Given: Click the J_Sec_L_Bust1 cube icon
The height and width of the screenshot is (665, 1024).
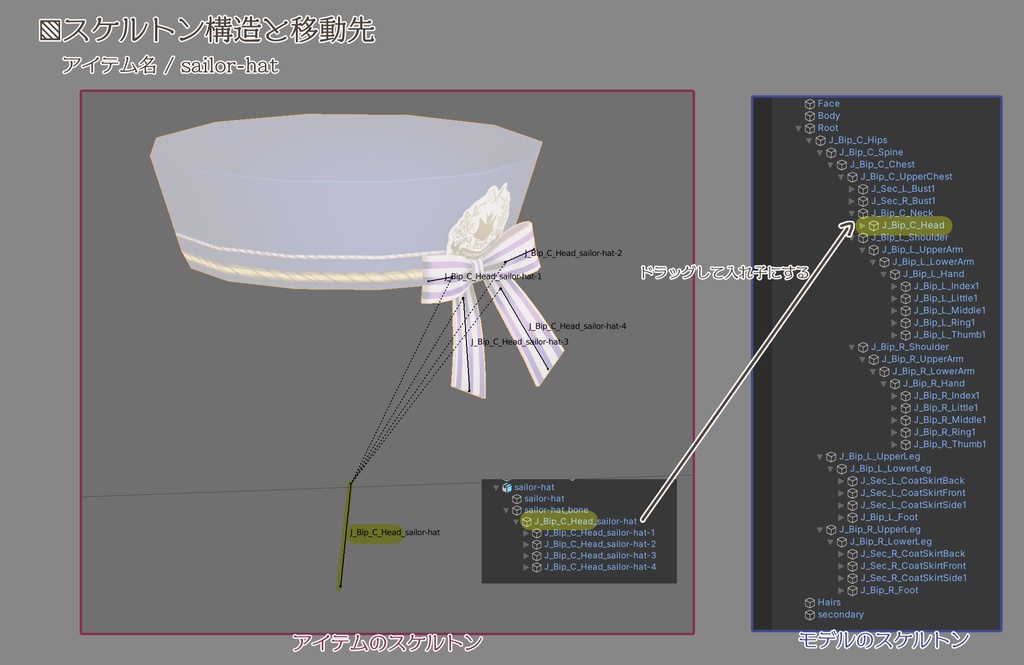Looking at the screenshot, I should click(863, 189).
